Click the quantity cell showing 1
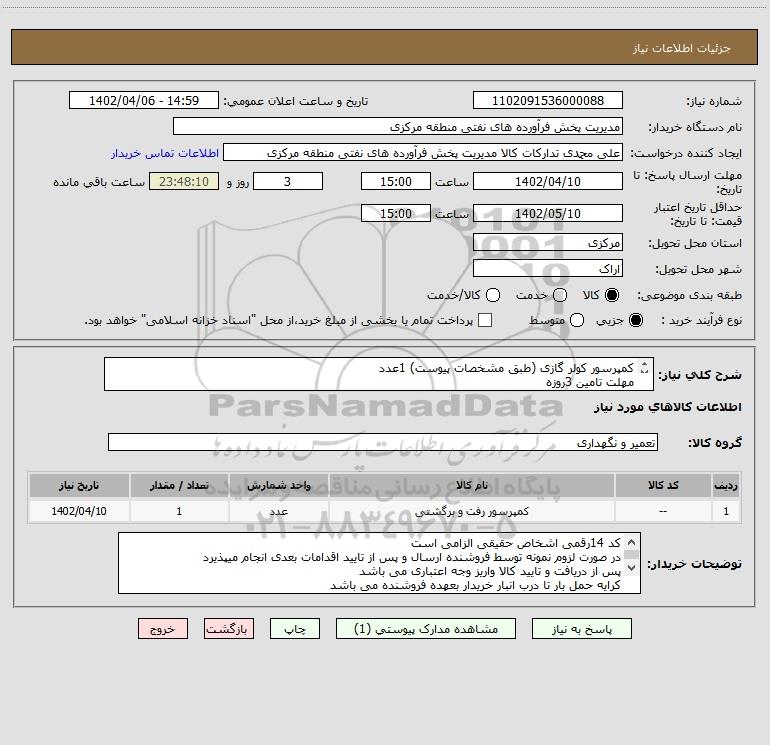 pyautogui.click(x=179, y=511)
